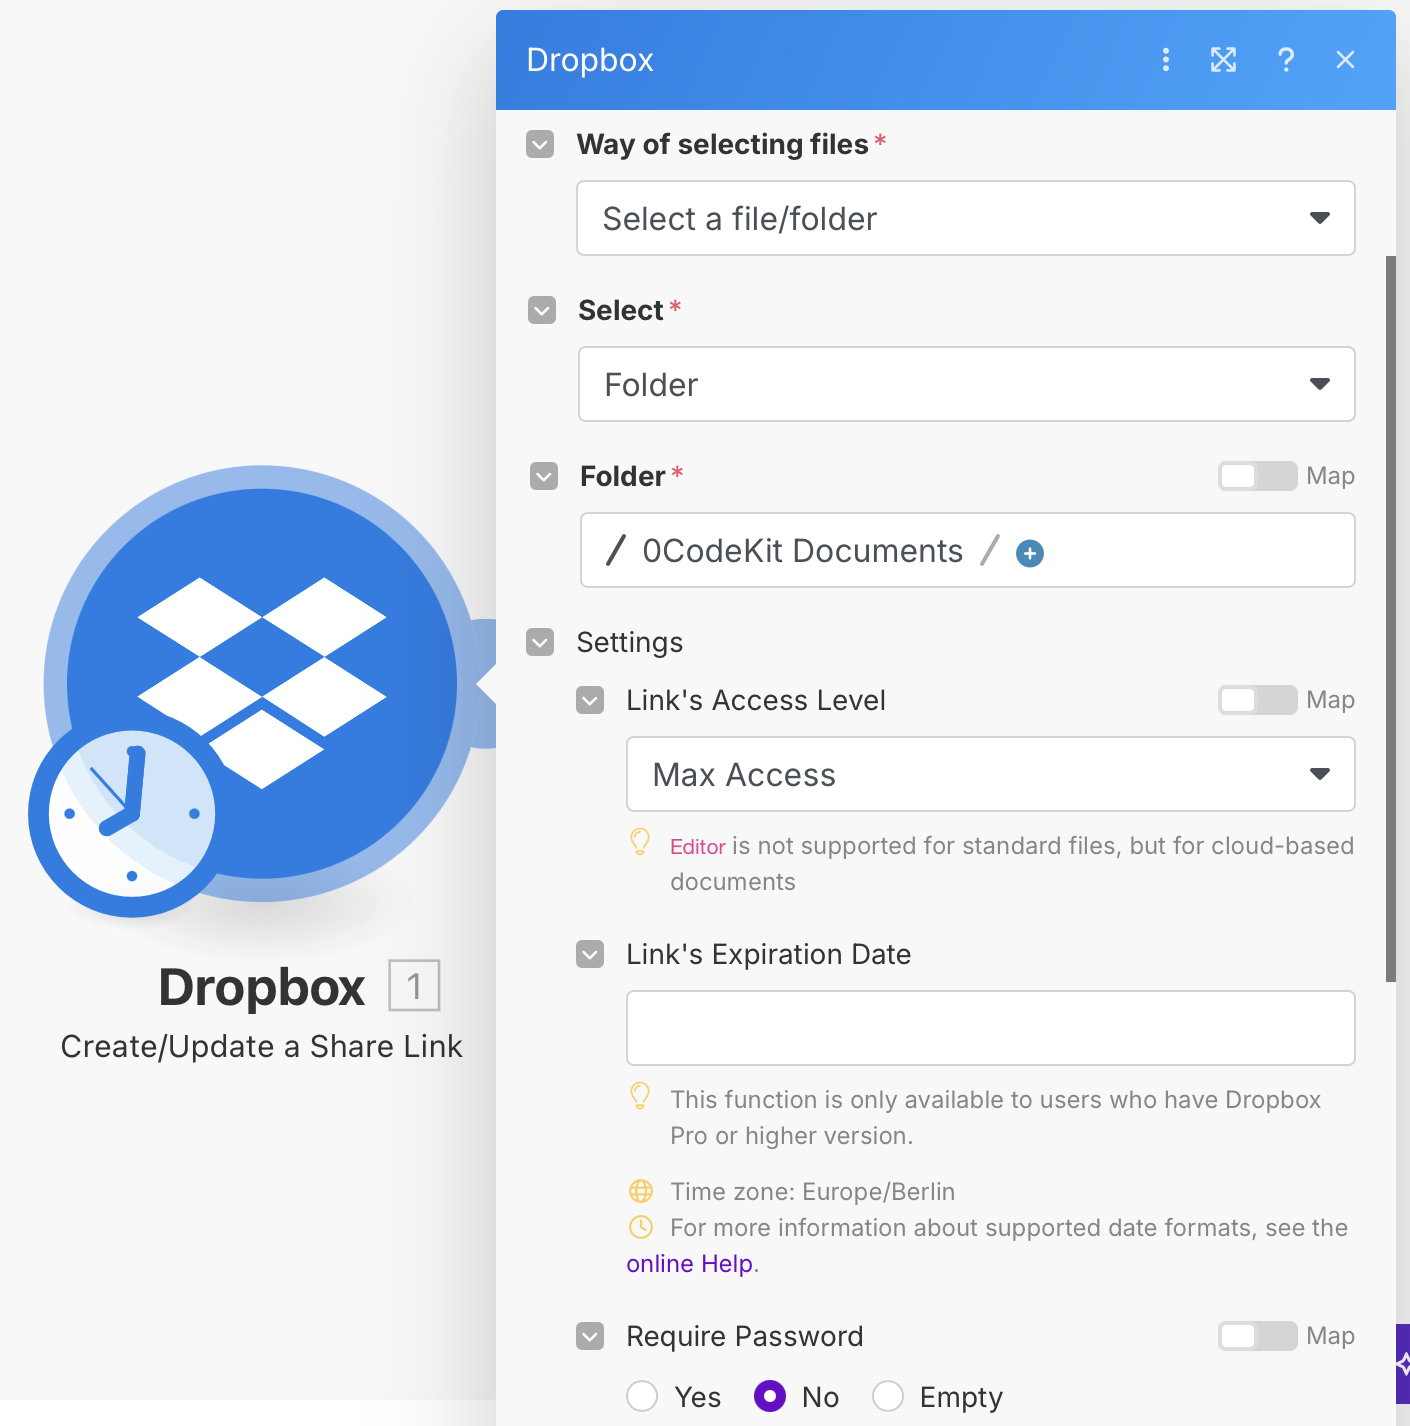This screenshot has height=1426, width=1410.
Task: Collapse the Settings section
Action: coord(540,642)
